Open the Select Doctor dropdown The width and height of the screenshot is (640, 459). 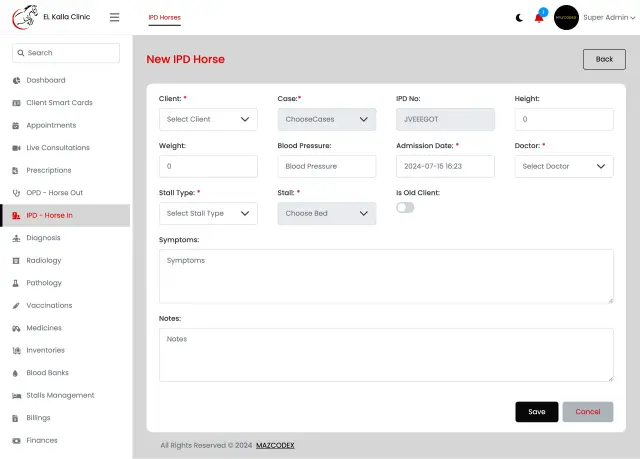(564, 166)
